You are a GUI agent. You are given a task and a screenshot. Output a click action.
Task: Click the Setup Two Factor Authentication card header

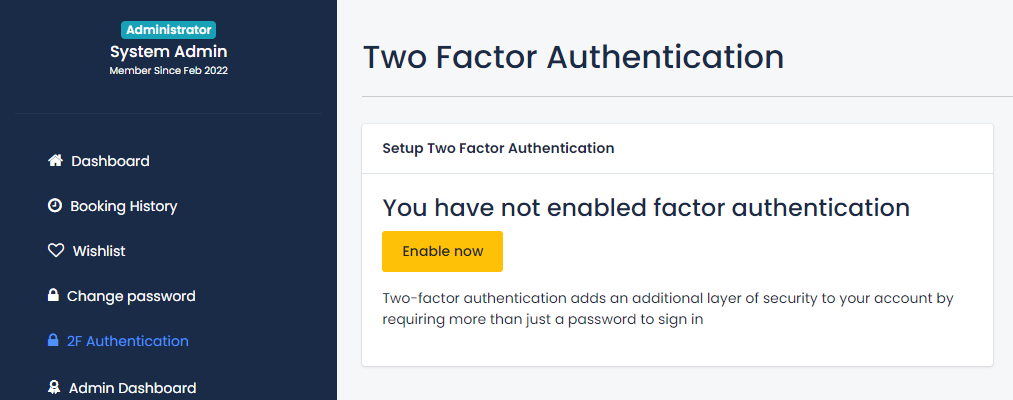498,148
